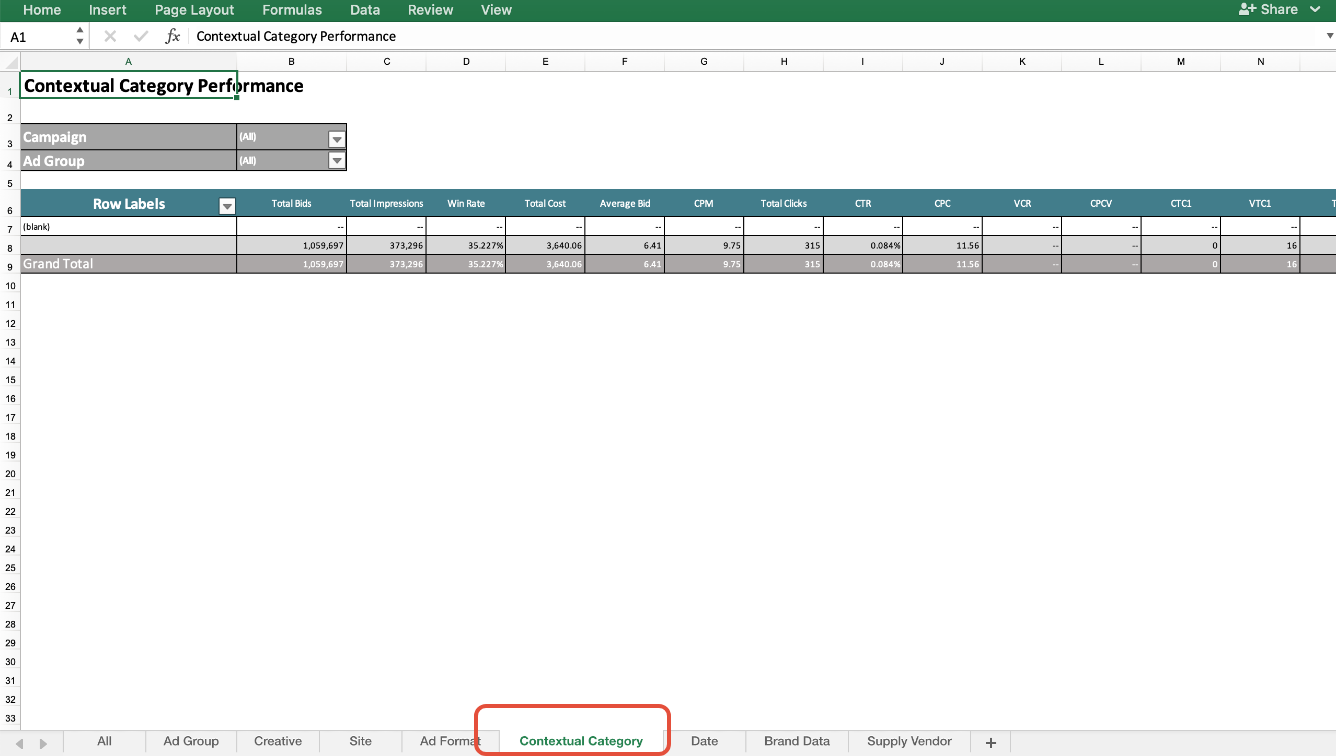The width and height of the screenshot is (1336, 756).
Task: Click the CTR header cell
Action: tap(863, 203)
